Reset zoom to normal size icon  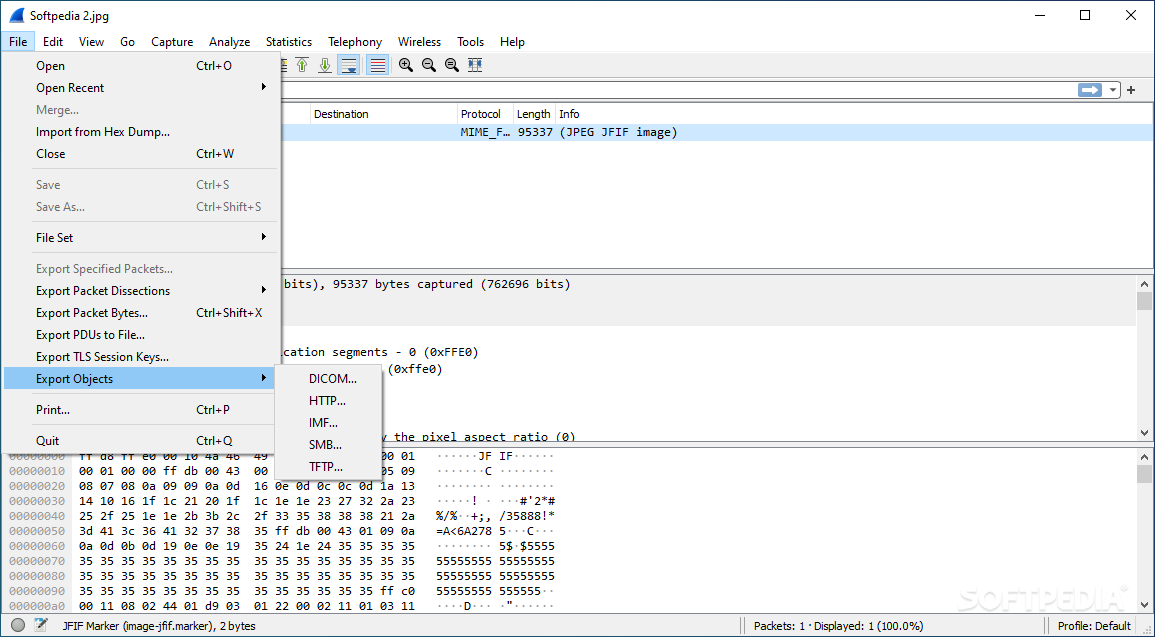pyautogui.click(x=452, y=65)
